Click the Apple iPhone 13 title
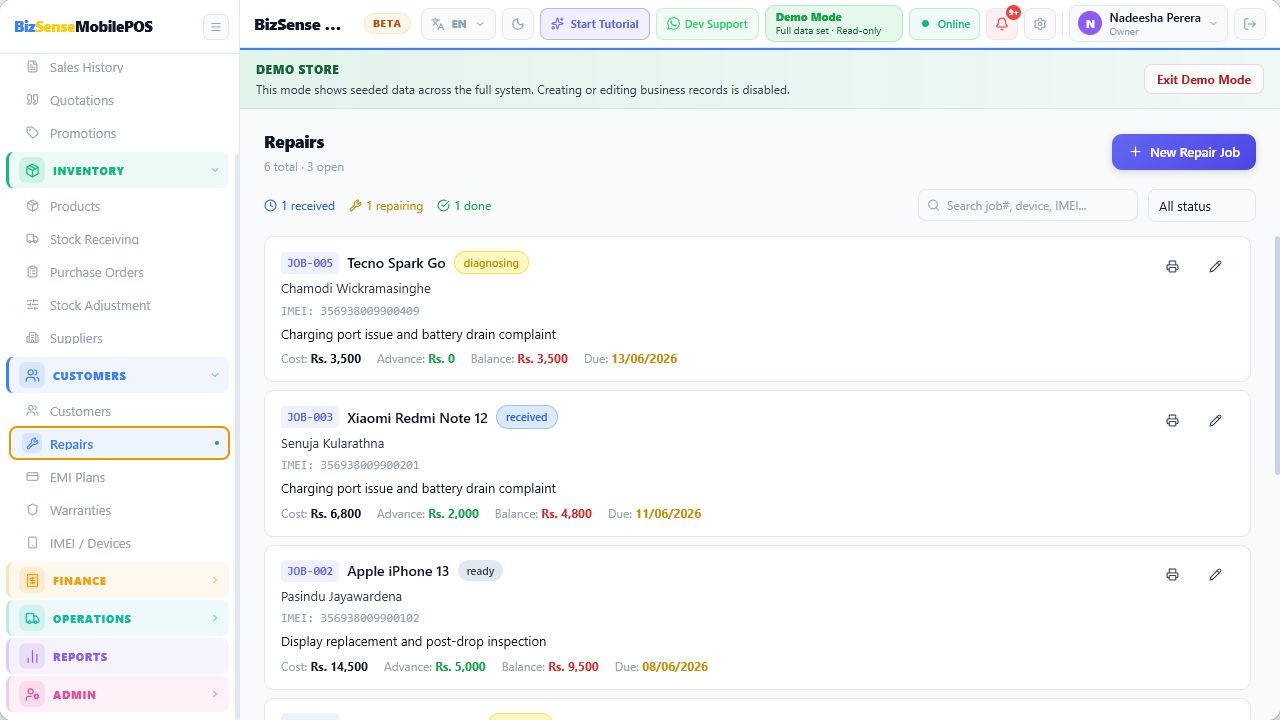 [x=398, y=571]
